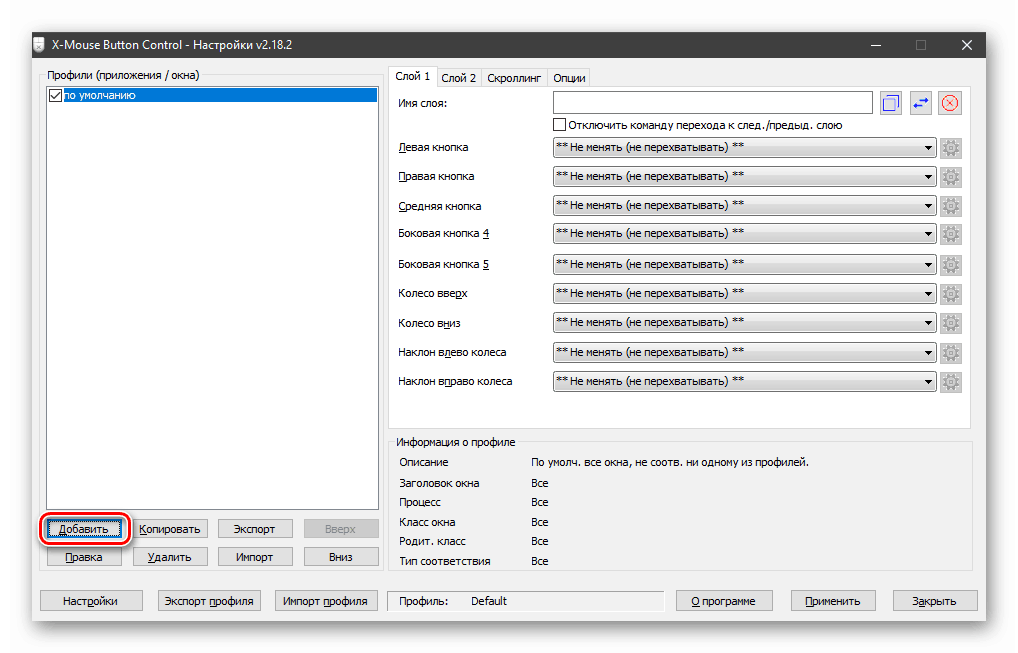Image resolution: width=1018 pixels, height=653 pixels.
Task: Click the red reset layer icon
Action: (950, 103)
